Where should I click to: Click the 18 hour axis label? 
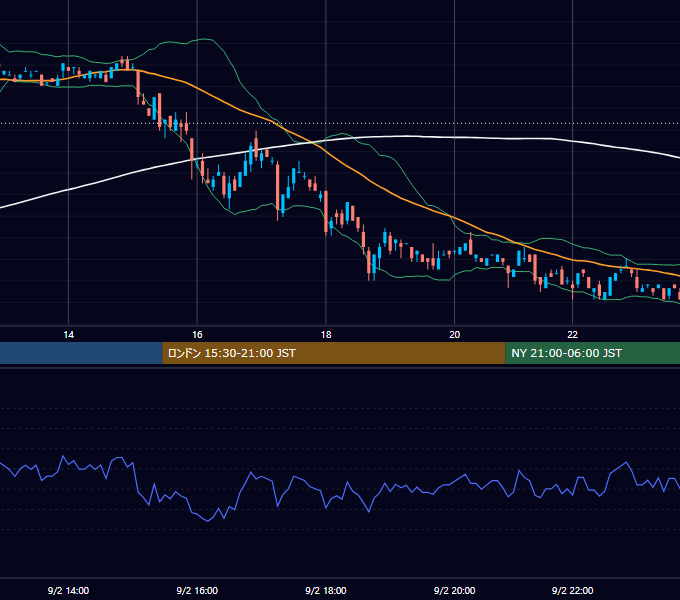click(x=326, y=335)
